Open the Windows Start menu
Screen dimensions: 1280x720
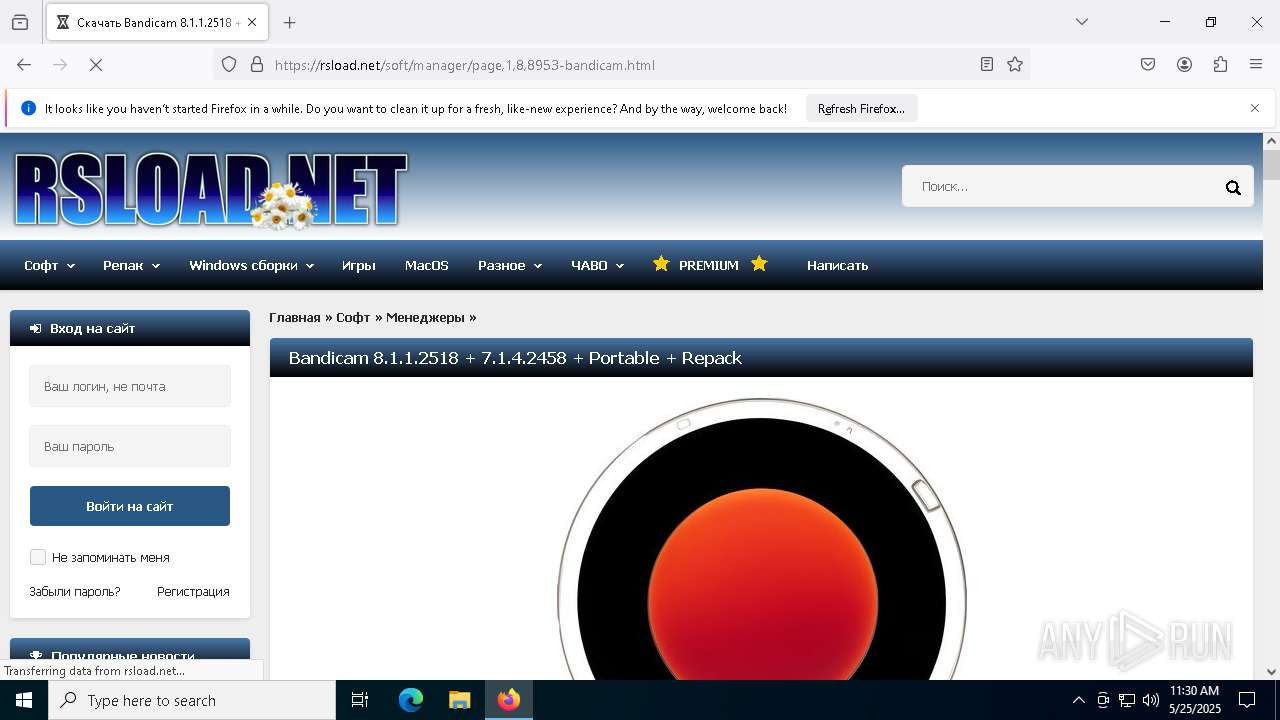pos(24,700)
